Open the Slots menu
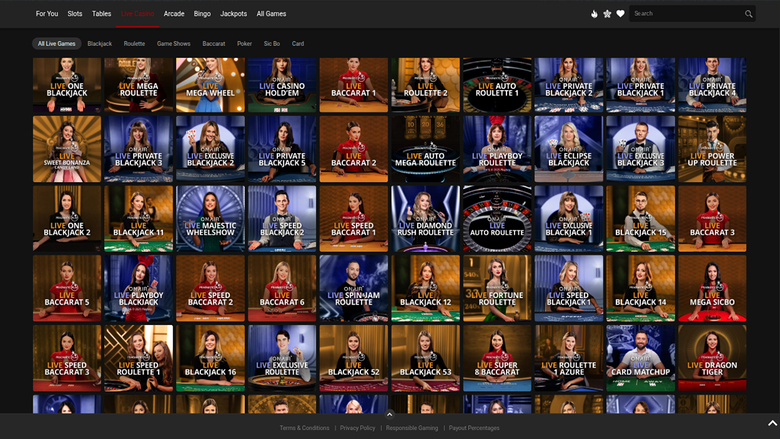 [75, 14]
